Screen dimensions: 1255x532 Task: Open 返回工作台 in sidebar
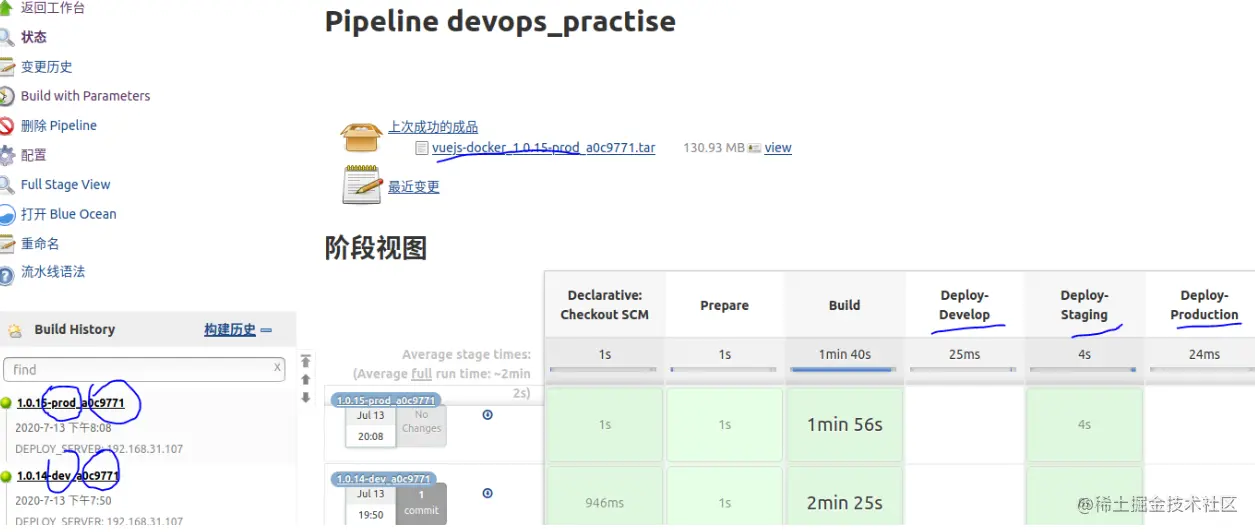click(x=53, y=8)
